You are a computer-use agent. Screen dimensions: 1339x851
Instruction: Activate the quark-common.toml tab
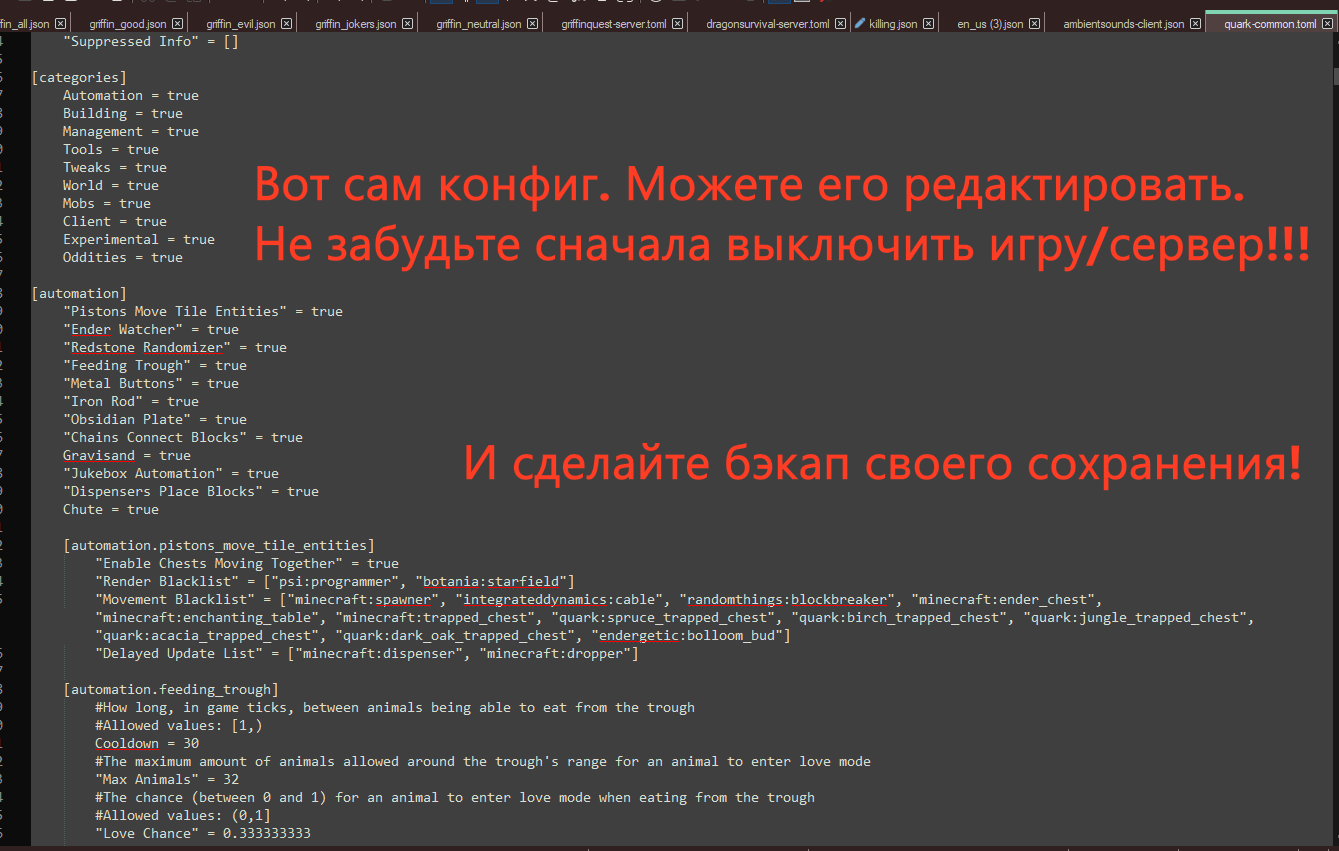1270,22
